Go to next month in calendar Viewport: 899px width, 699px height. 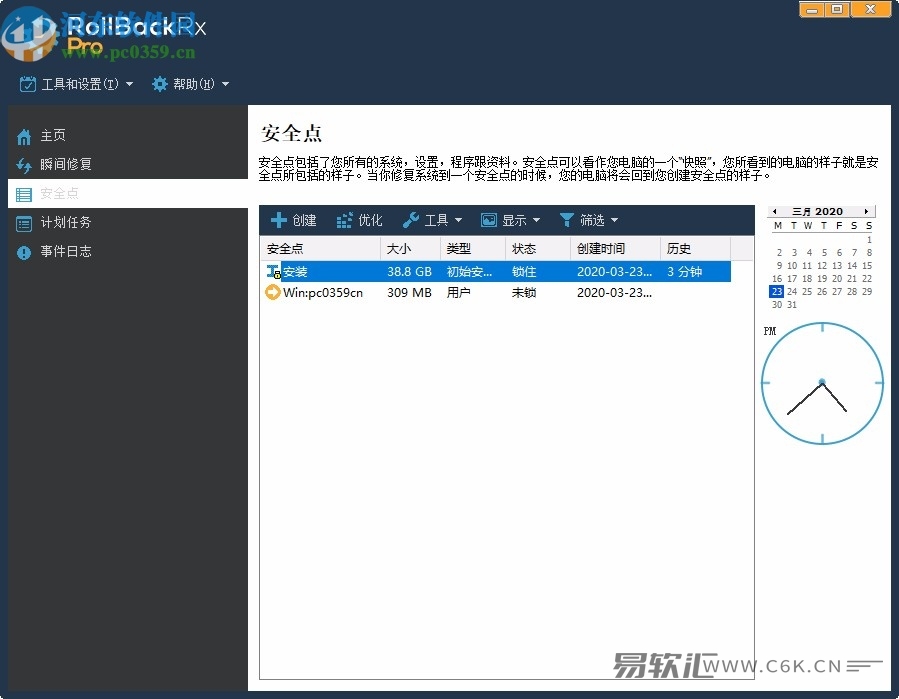click(x=866, y=212)
